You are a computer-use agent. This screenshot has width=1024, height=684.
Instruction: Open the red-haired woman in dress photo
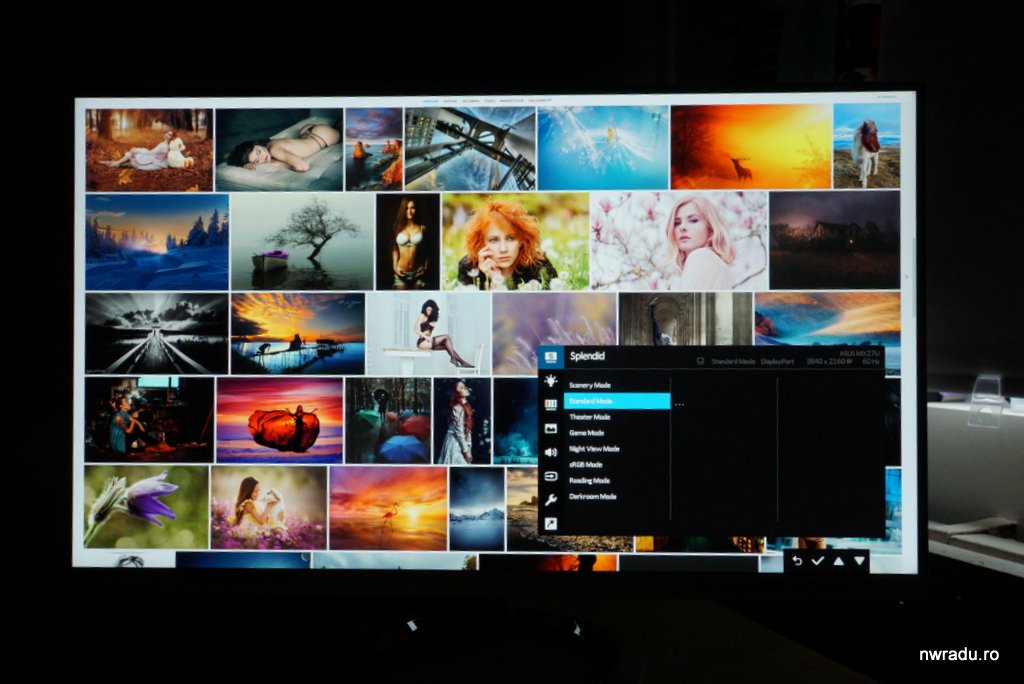462,421
